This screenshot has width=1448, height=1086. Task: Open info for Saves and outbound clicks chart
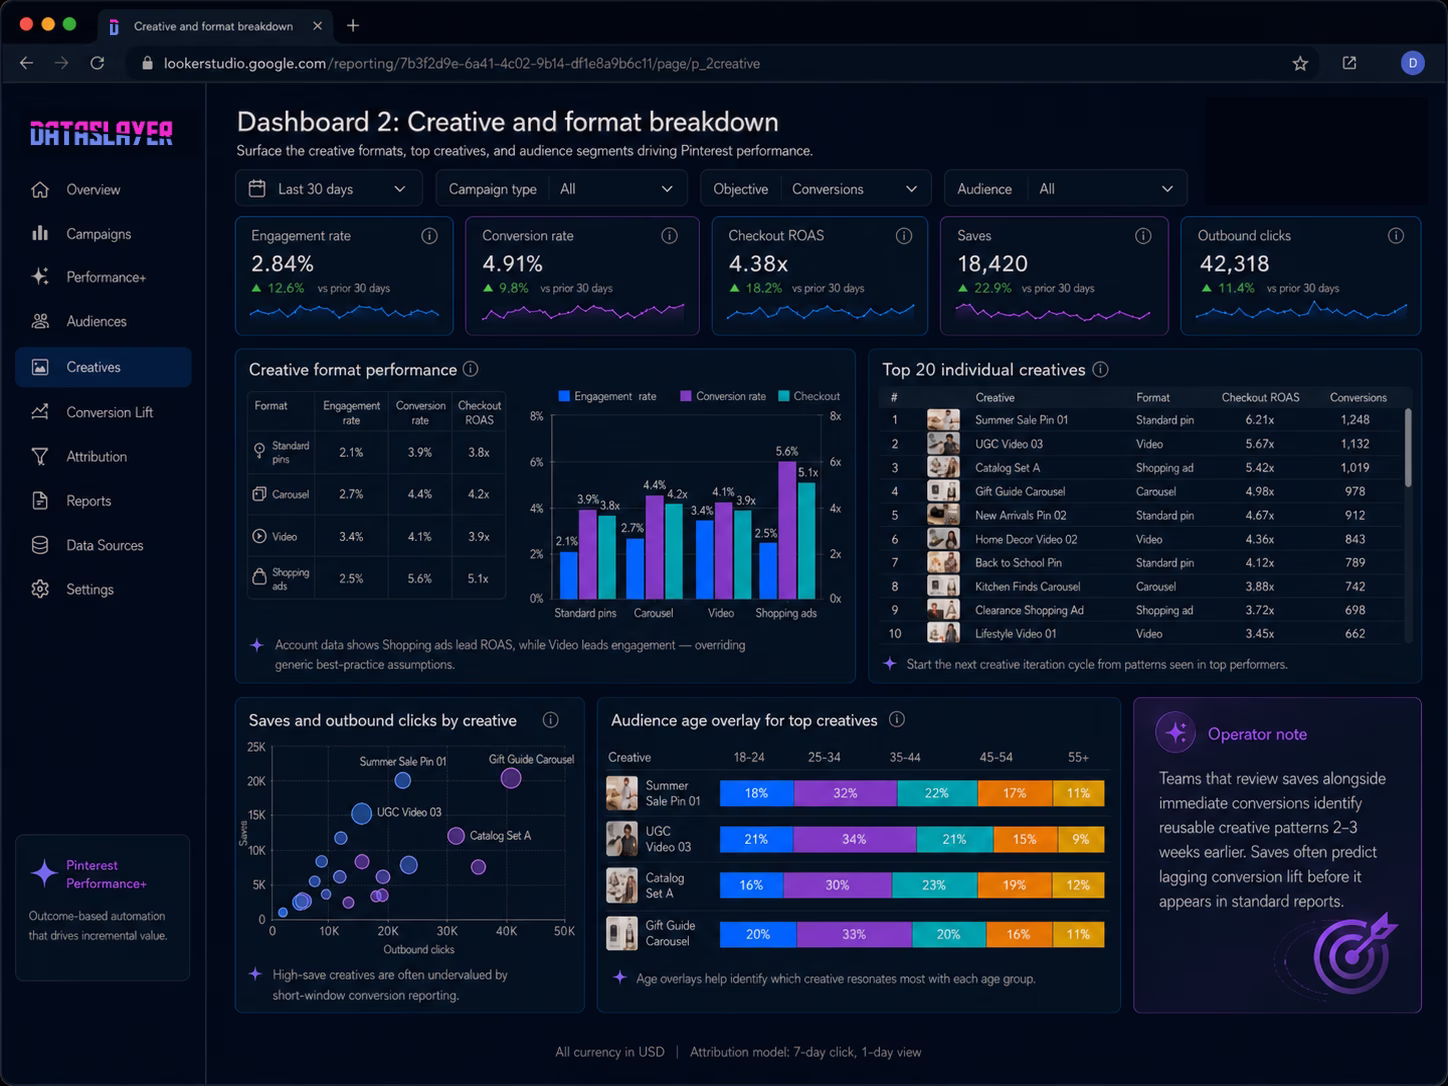pos(550,720)
